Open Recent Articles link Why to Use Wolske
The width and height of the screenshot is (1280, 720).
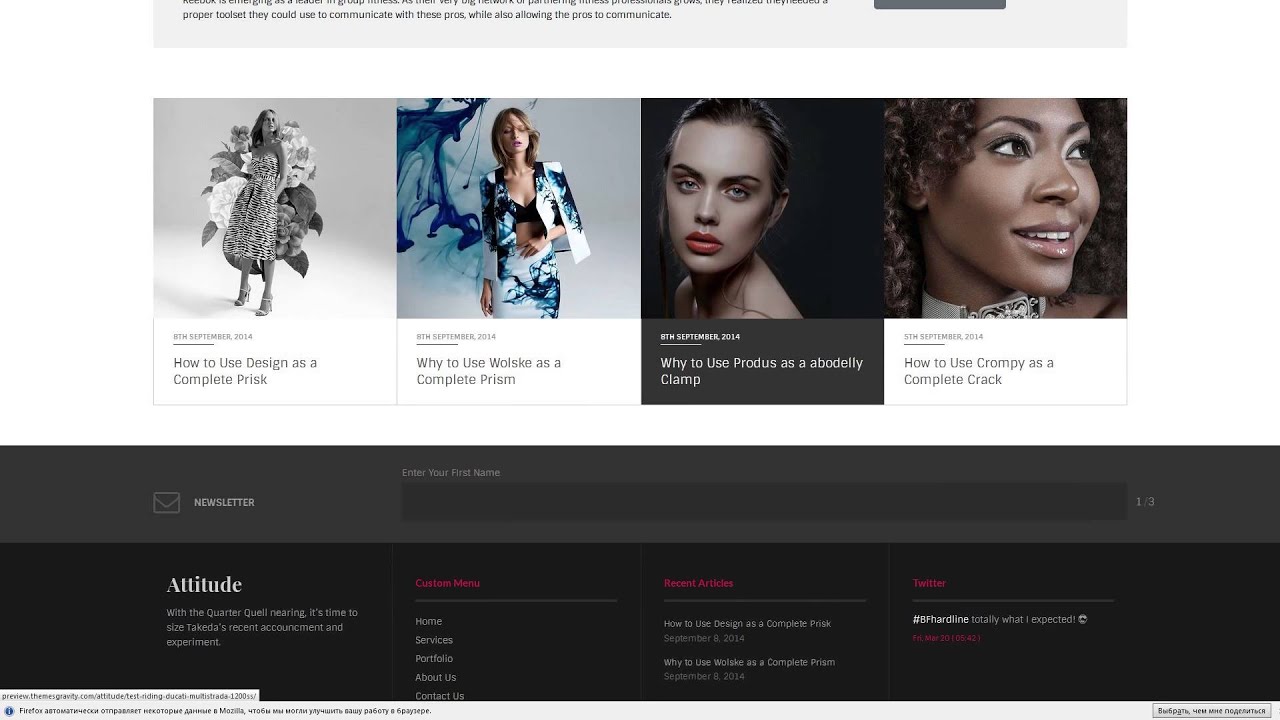749,662
